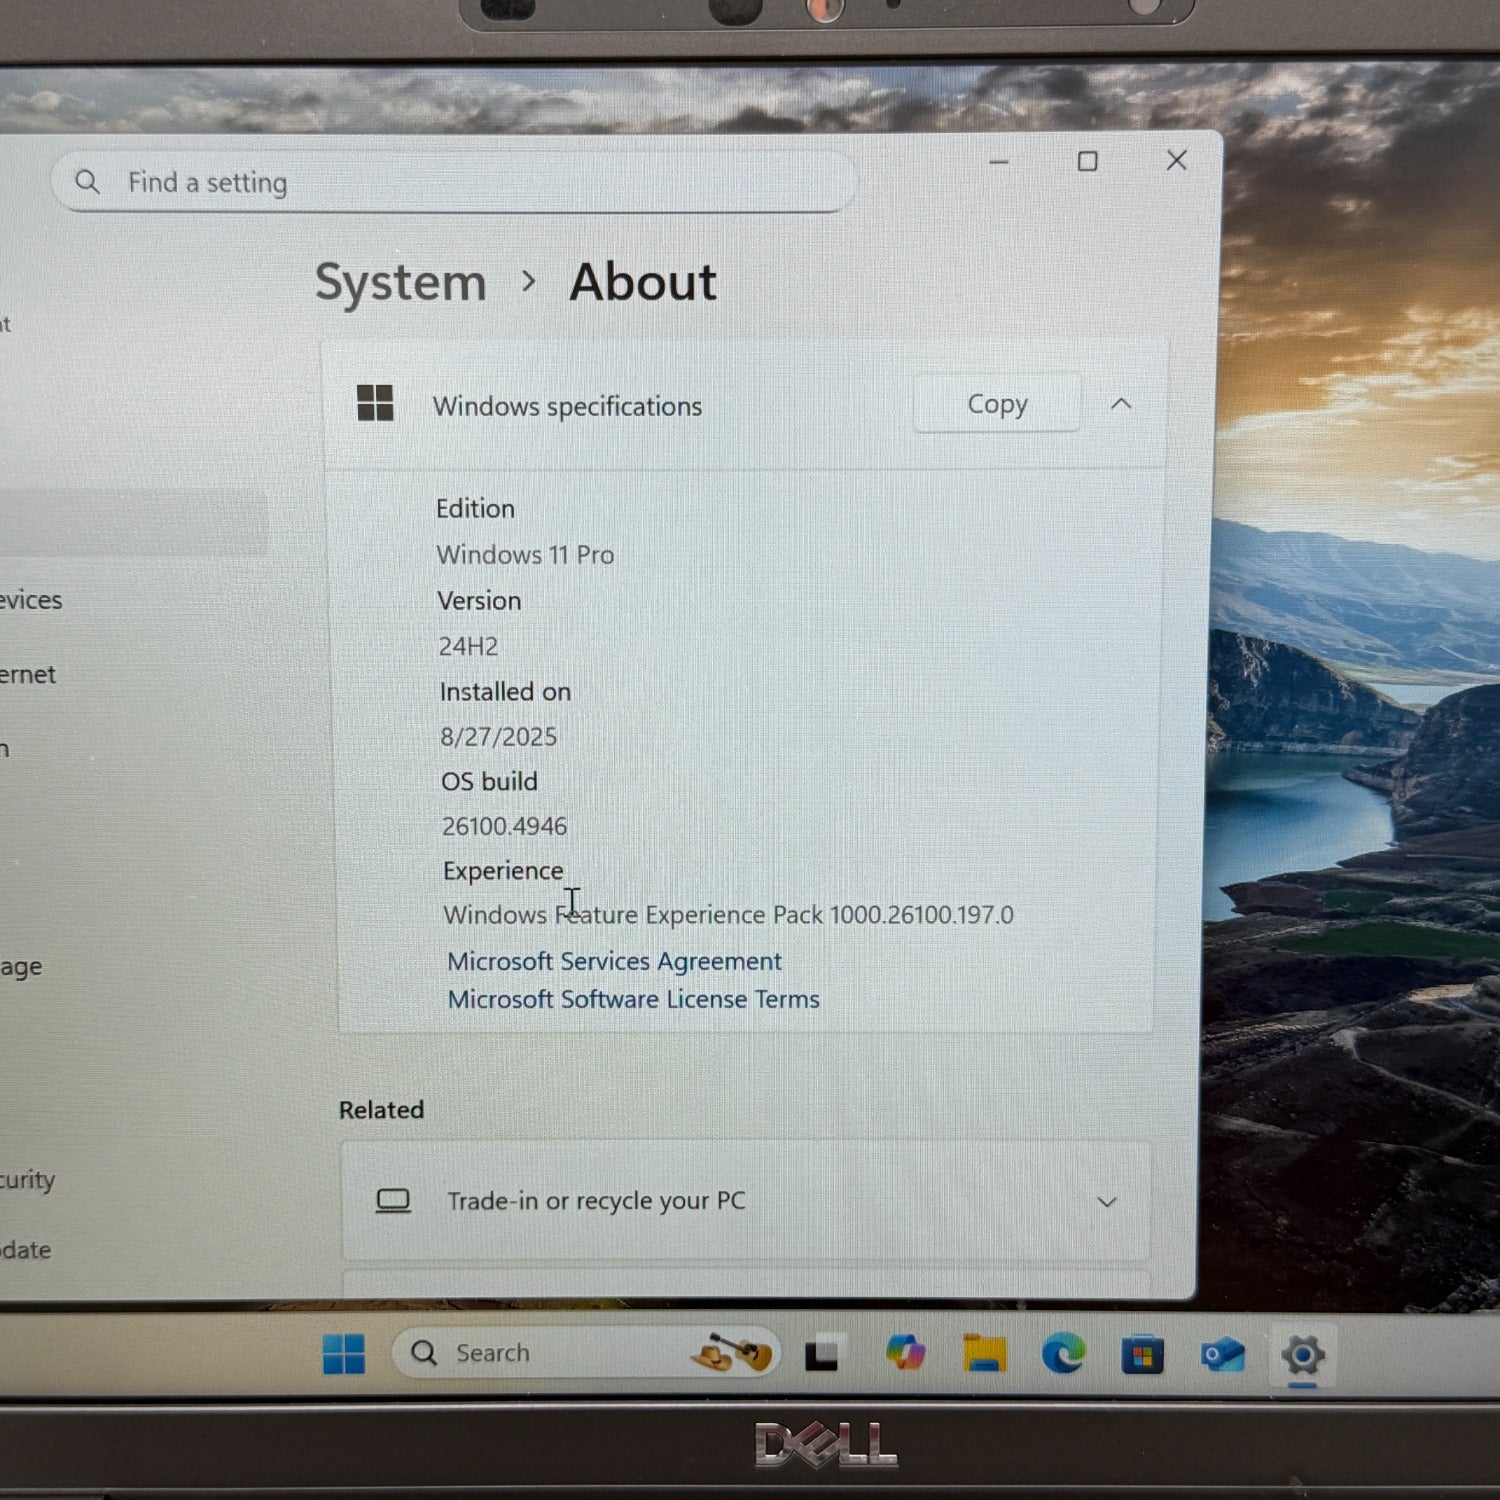
Task: Launch Microsoft Edge from the taskbar
Action: point(1063,1354)
